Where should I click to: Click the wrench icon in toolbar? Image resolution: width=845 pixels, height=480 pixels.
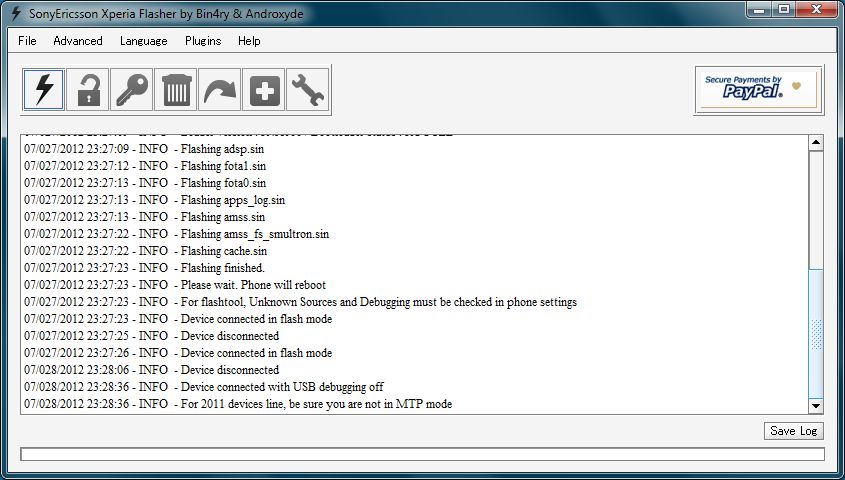[307, 90]
